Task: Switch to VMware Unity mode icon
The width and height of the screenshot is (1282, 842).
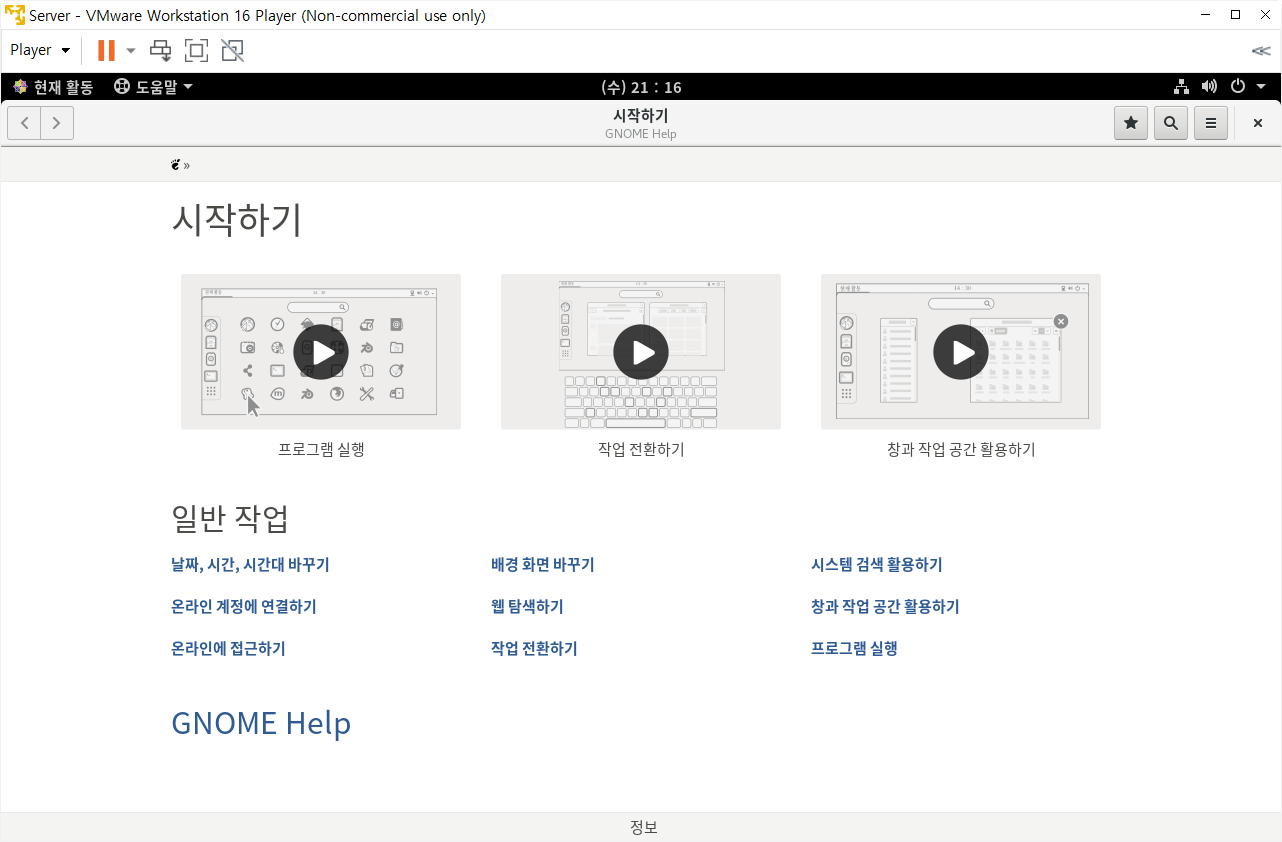Action: pyautogui.click(x=232, y=50)
